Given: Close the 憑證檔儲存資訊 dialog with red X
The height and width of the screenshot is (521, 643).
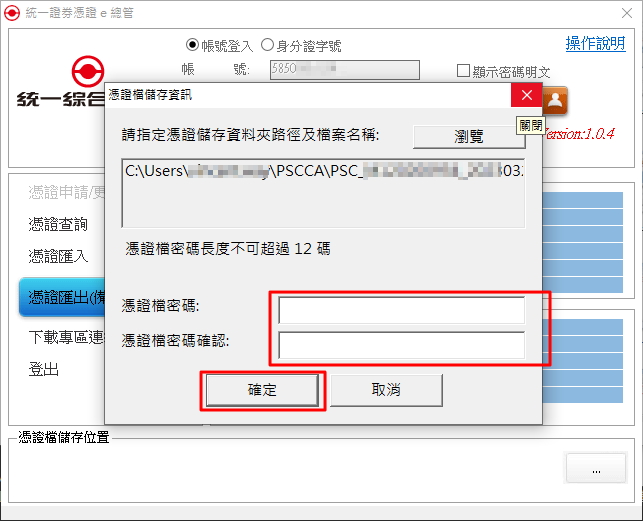Looking at the screenshot, I should pos(527,95).
